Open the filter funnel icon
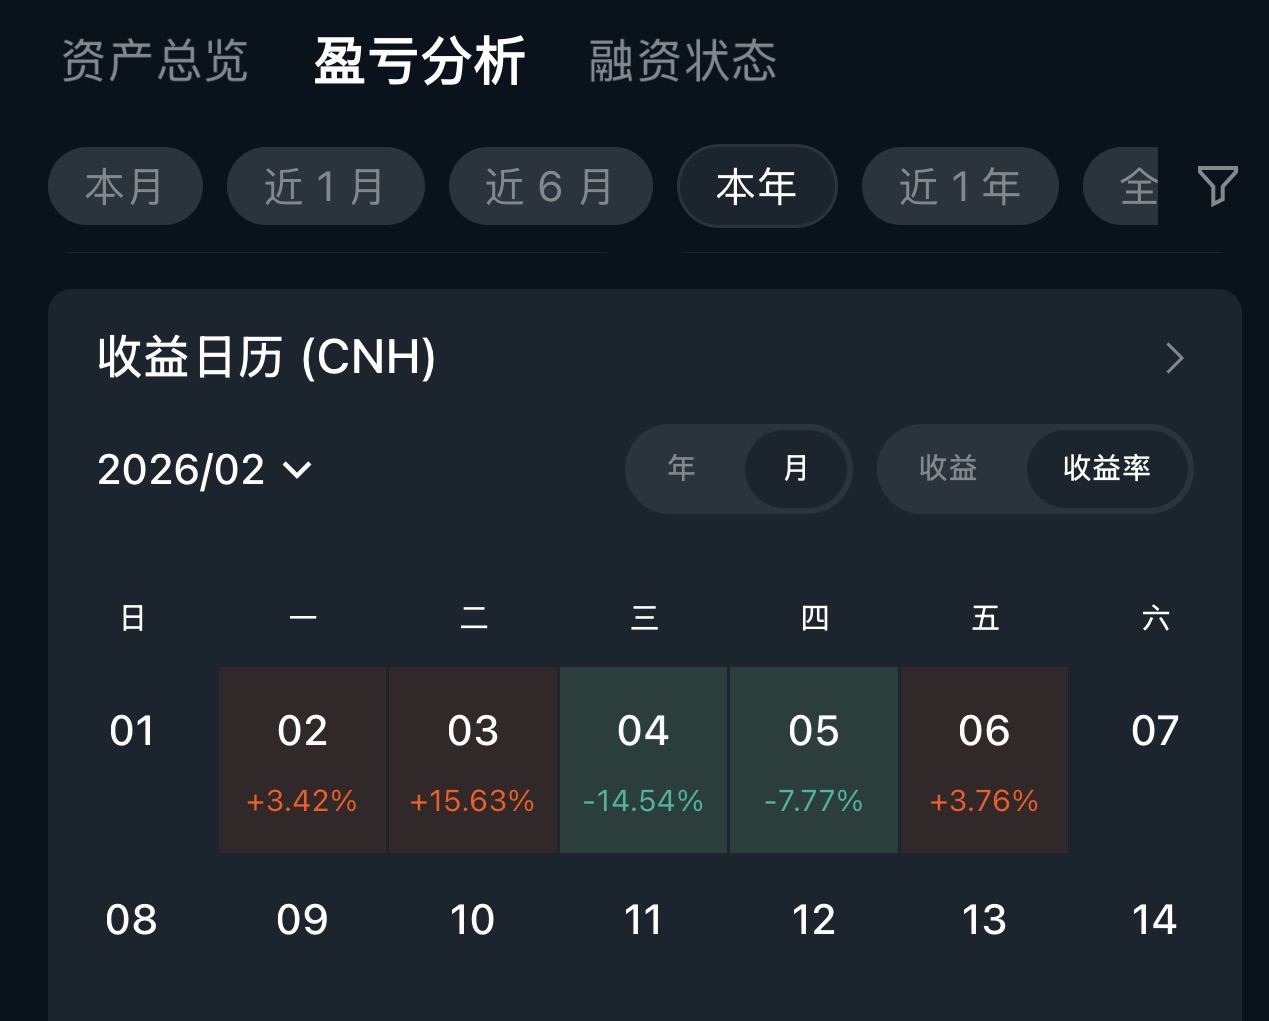1269x1021 pixels. [1217, 186]
